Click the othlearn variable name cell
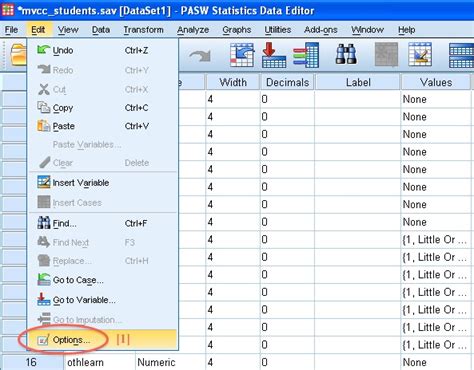 click(x=100, y=362)
